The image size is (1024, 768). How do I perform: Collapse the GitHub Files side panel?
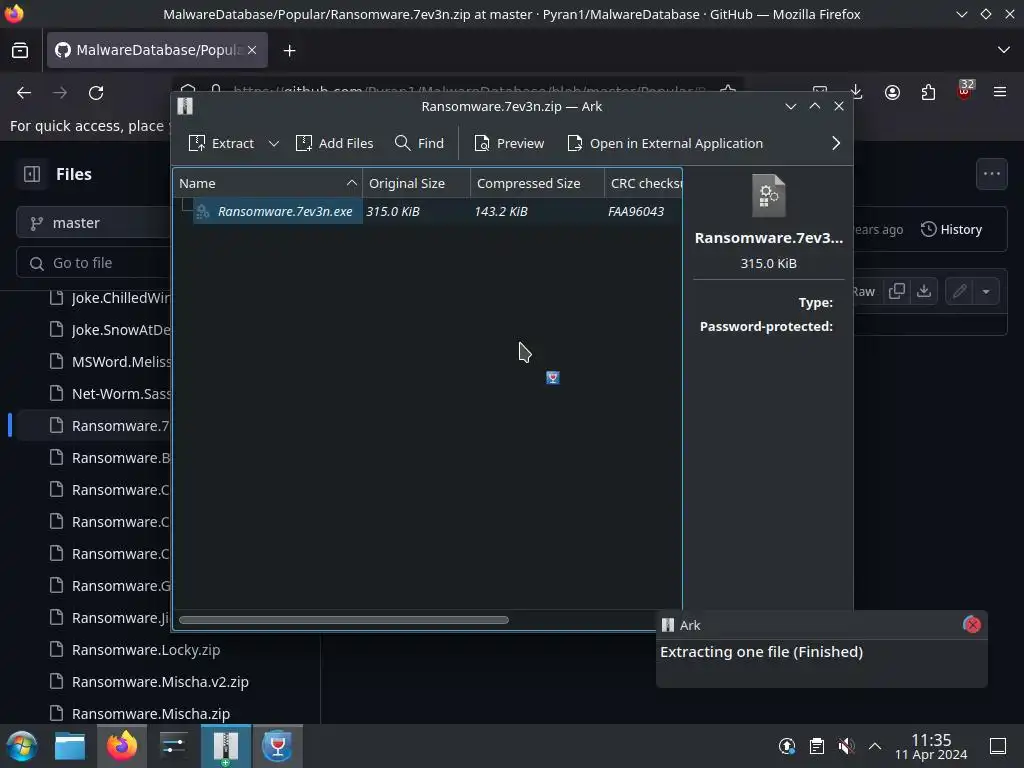(32, 174)
